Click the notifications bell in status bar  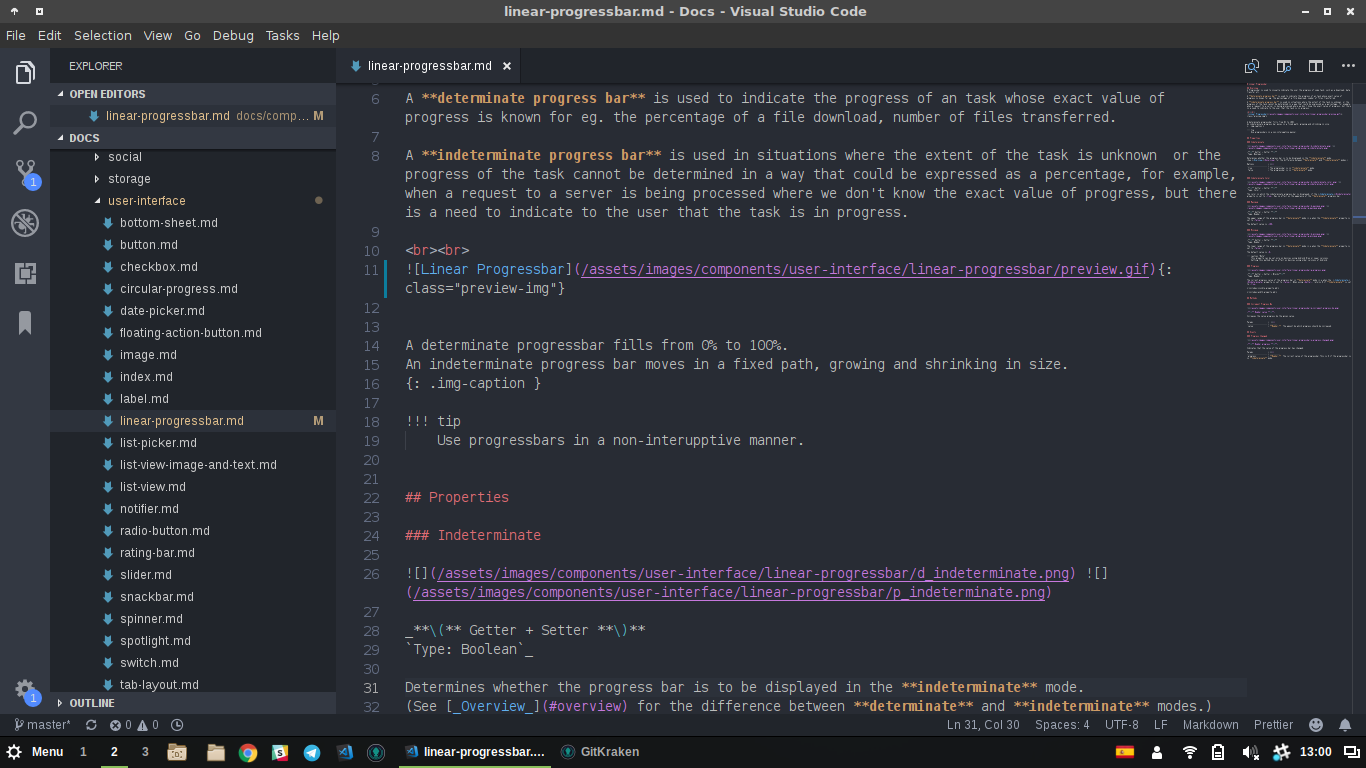click(1344, 724)
